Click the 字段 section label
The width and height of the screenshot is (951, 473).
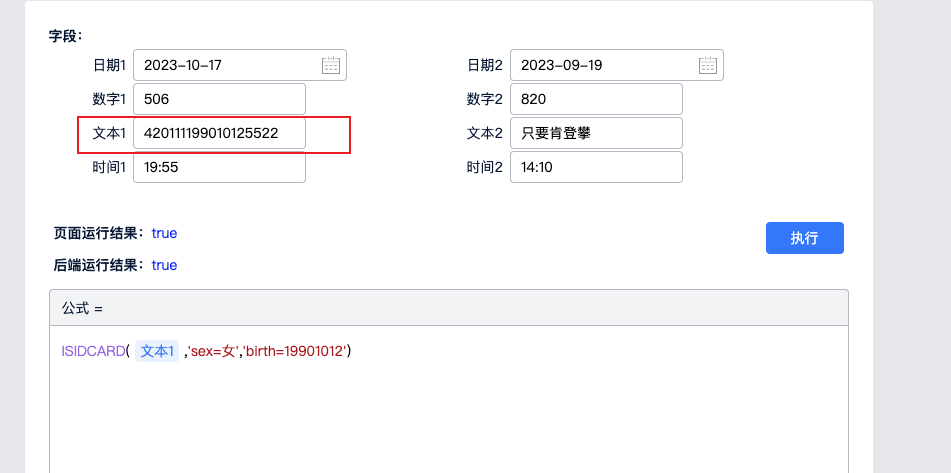66,36
